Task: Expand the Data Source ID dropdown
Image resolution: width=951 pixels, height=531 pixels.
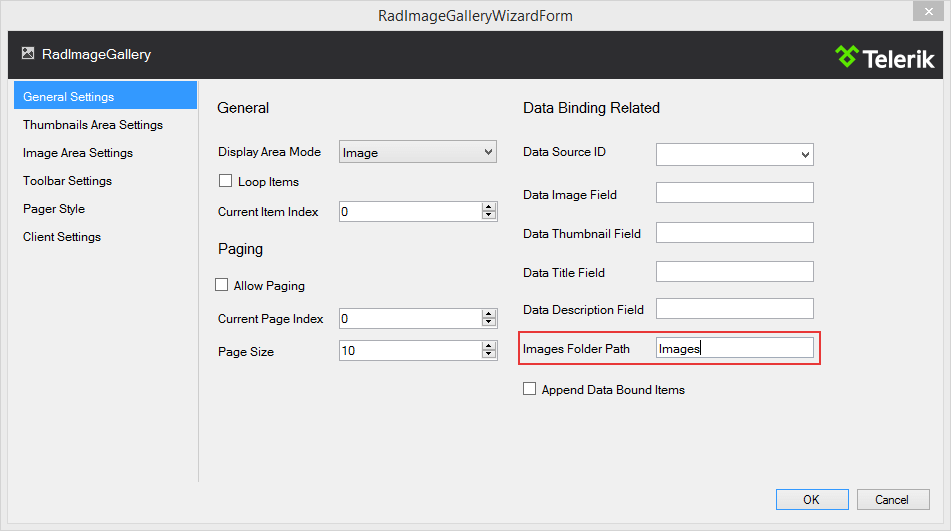Action: (734, 154)
